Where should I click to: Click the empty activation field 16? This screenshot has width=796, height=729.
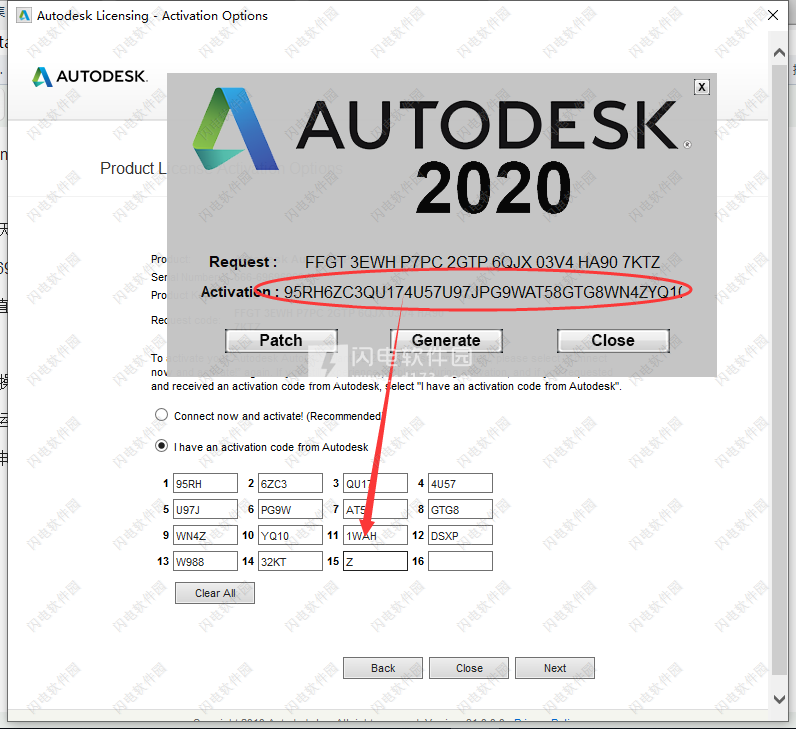460,561
